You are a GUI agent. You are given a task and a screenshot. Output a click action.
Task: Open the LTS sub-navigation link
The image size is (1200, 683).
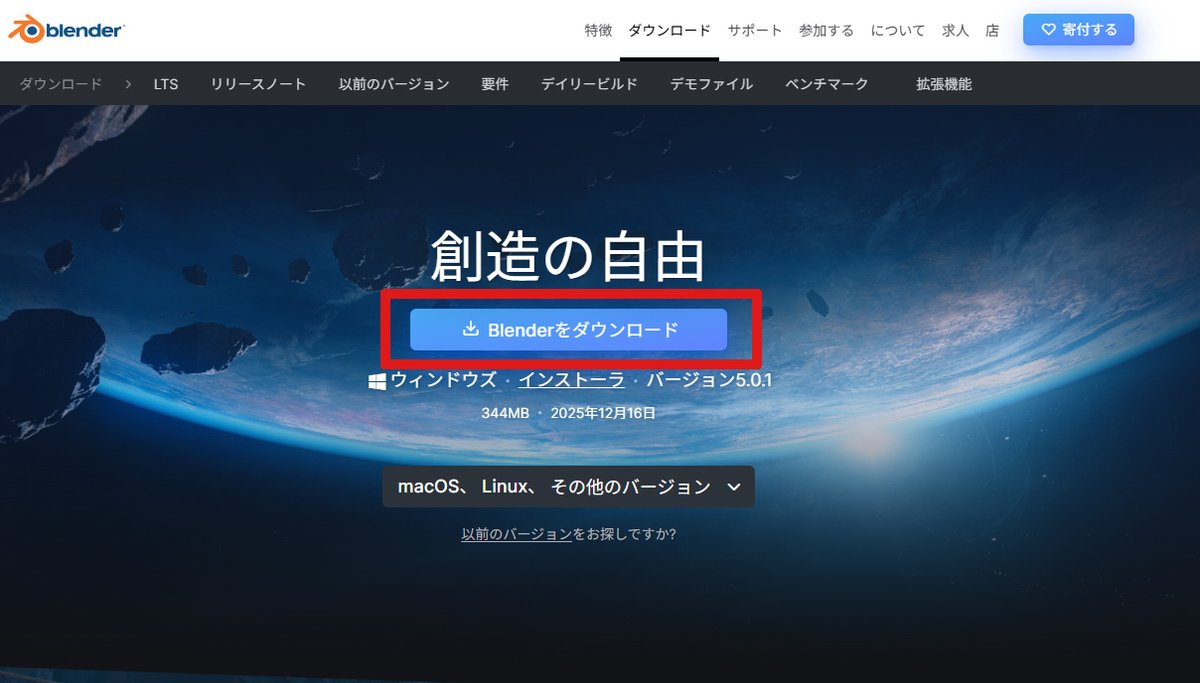pos(166,84)
